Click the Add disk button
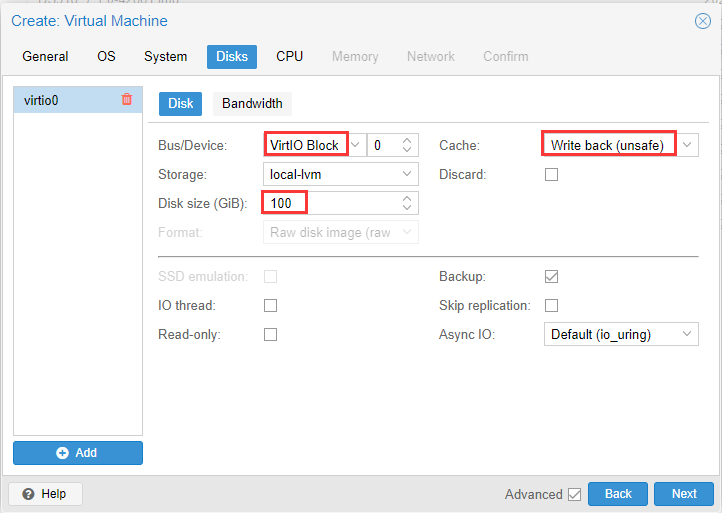The width and height of the screenshot is (722, 513). click(x=78, y=453)
